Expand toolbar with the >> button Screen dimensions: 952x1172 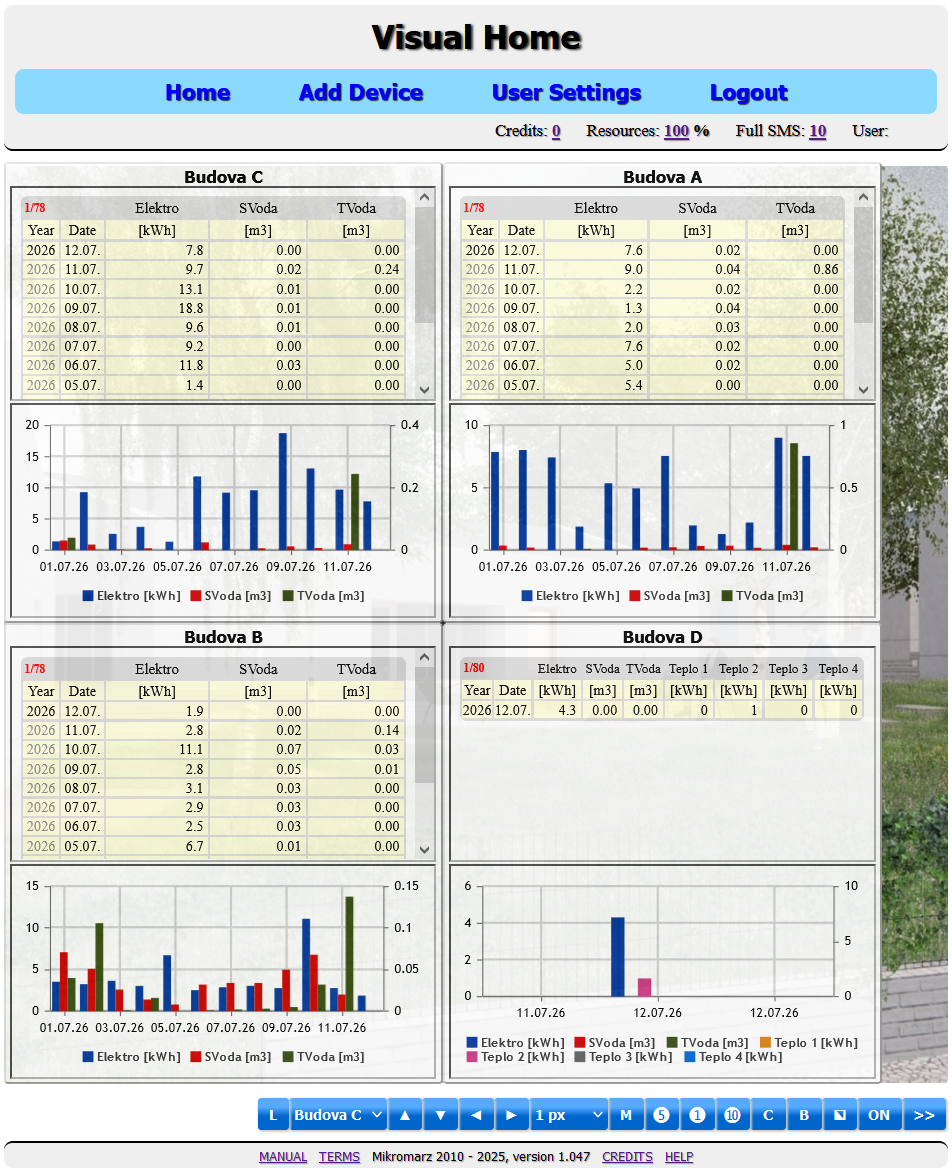(924, 1114)
